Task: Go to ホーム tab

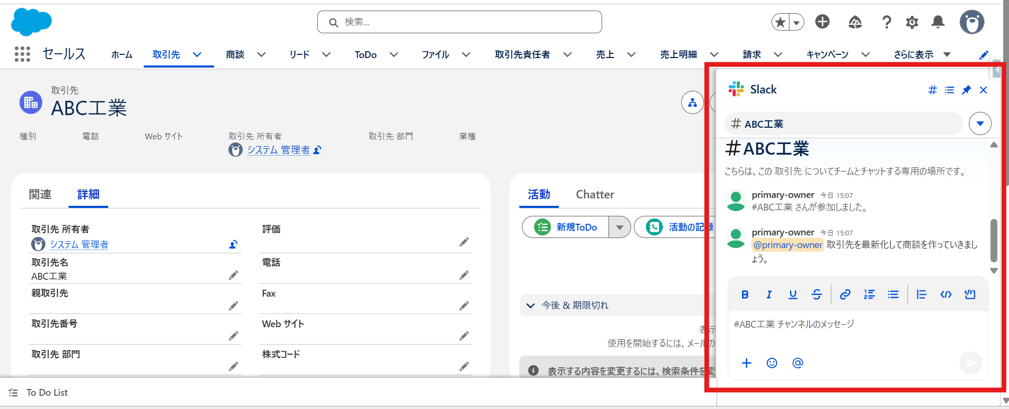Action: [x=122, y=55]
